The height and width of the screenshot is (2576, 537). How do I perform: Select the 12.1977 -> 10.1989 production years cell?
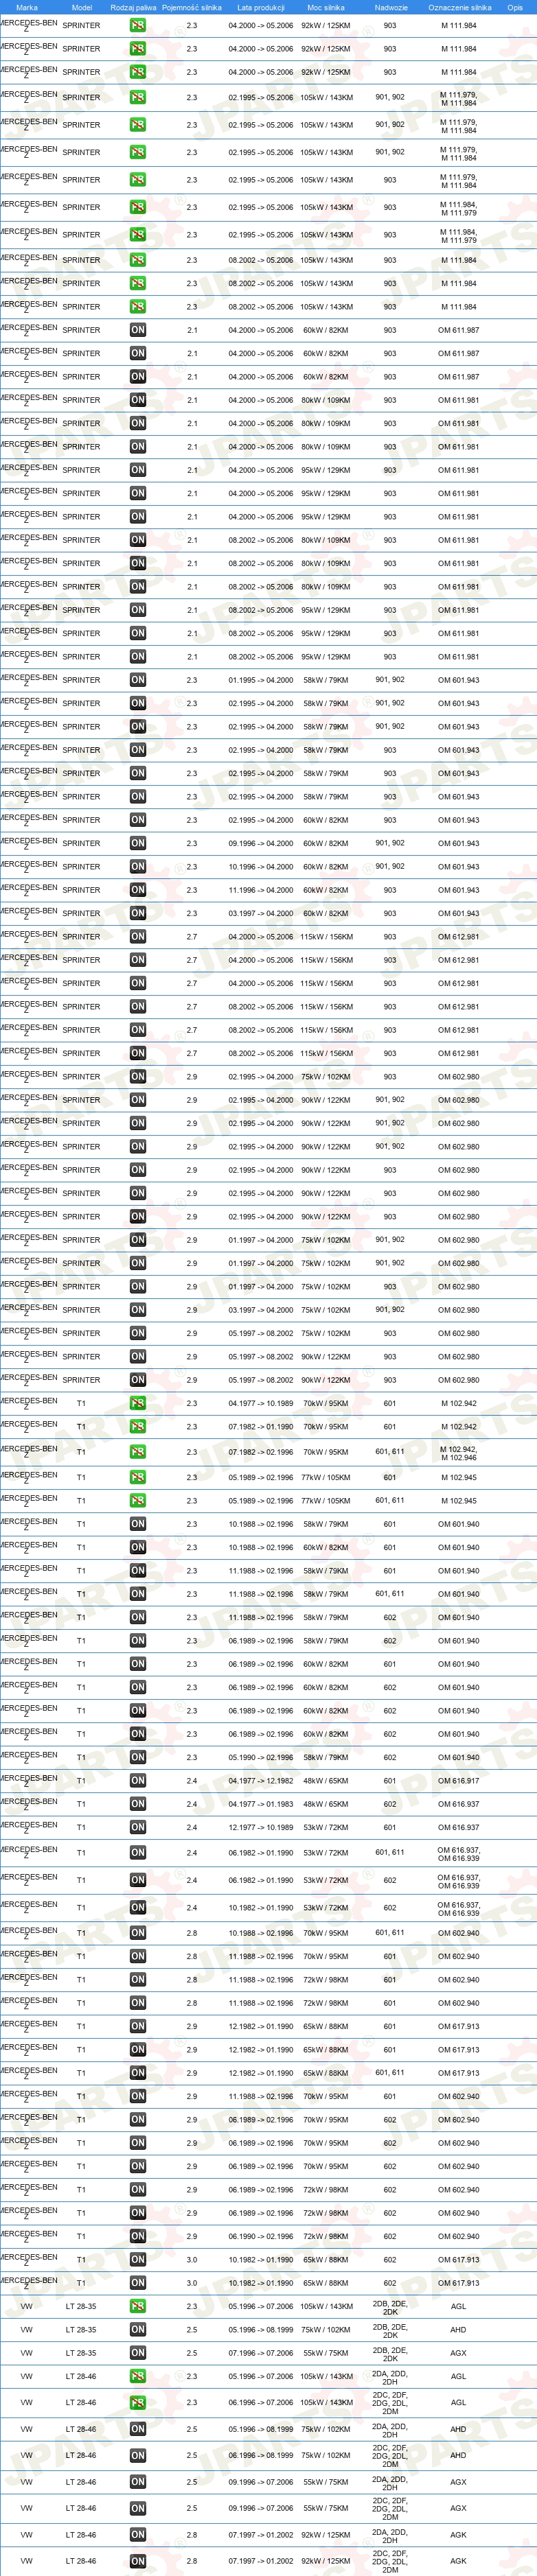pos(261,1827)
